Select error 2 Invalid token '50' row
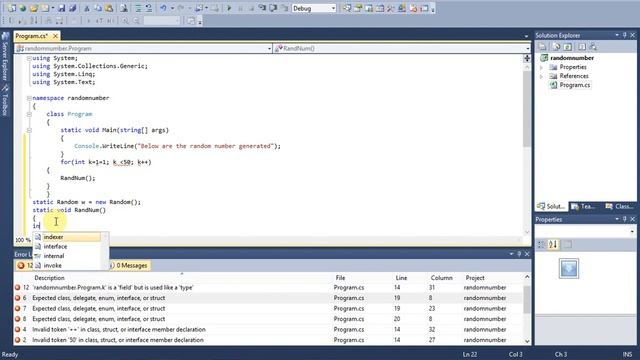The width and height of the screenshot is (640, 360). 269,340
